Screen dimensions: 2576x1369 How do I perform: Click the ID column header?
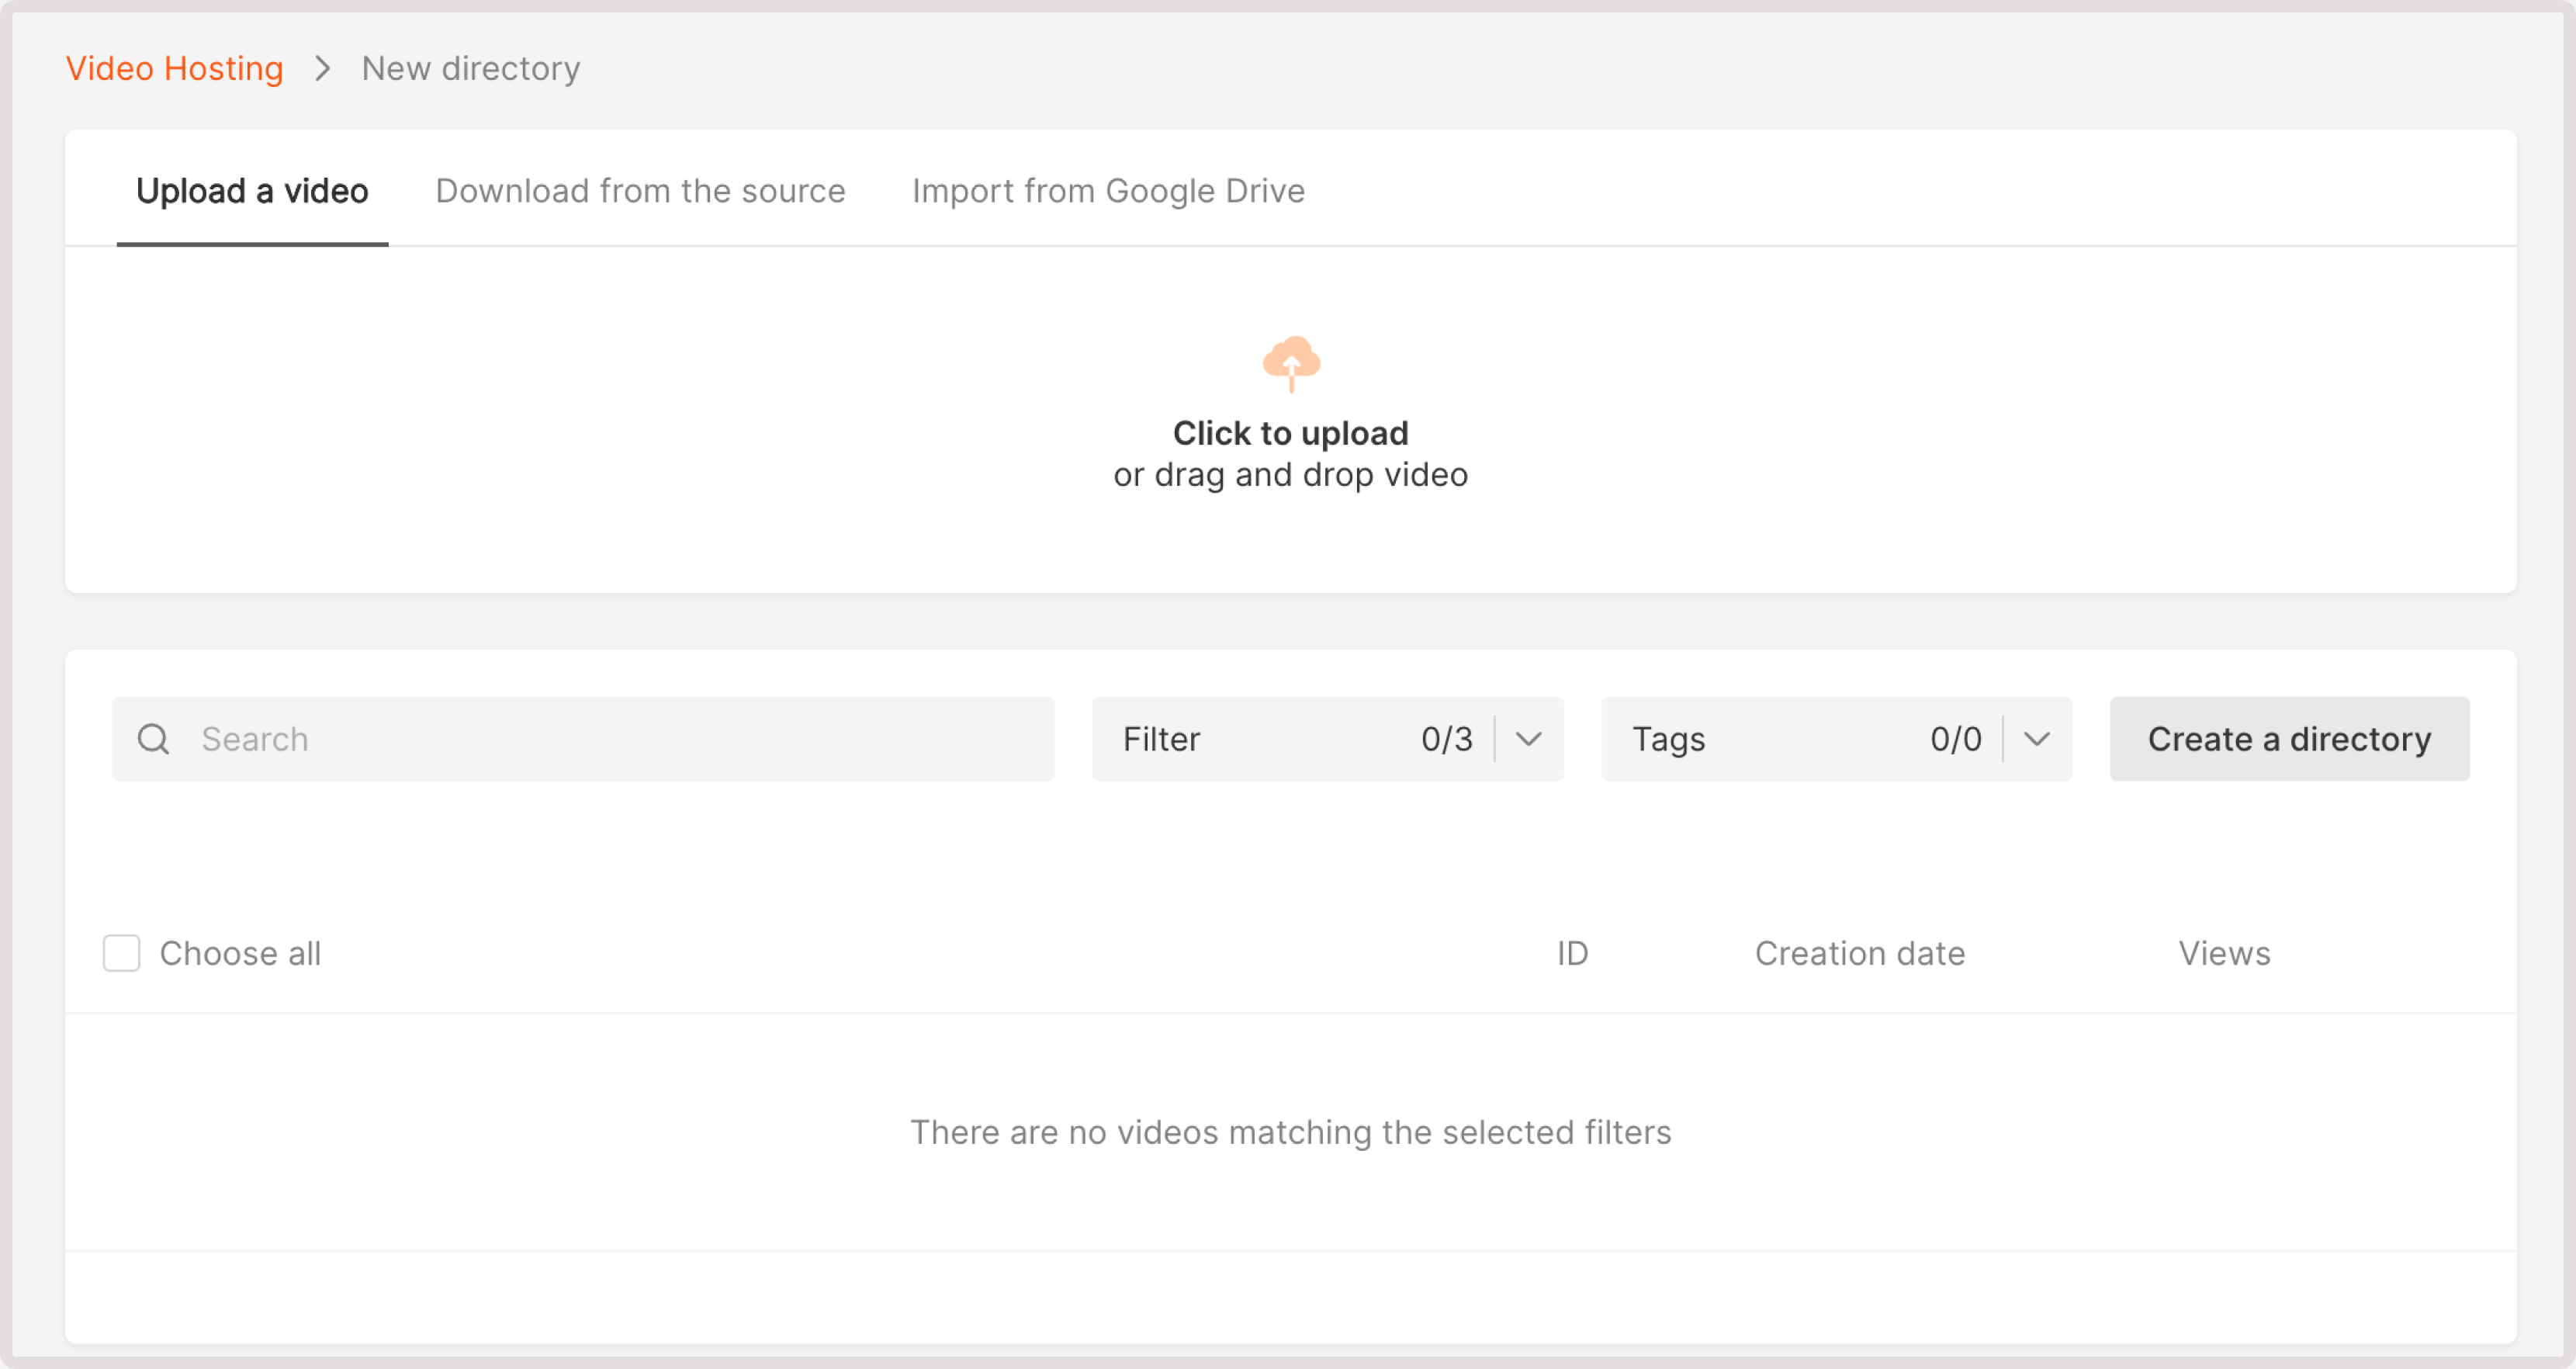click(1572, 953)
